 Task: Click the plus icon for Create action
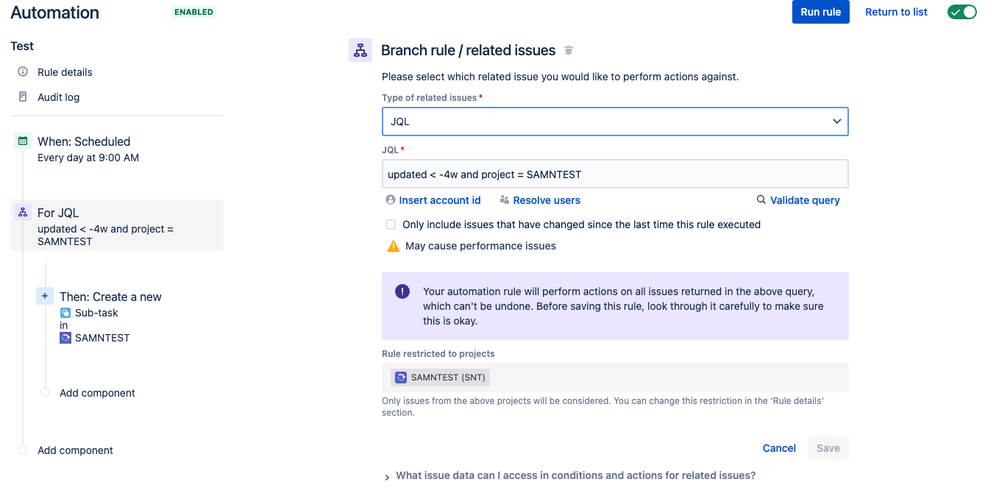pyautogui.click(x=45, y=296)
